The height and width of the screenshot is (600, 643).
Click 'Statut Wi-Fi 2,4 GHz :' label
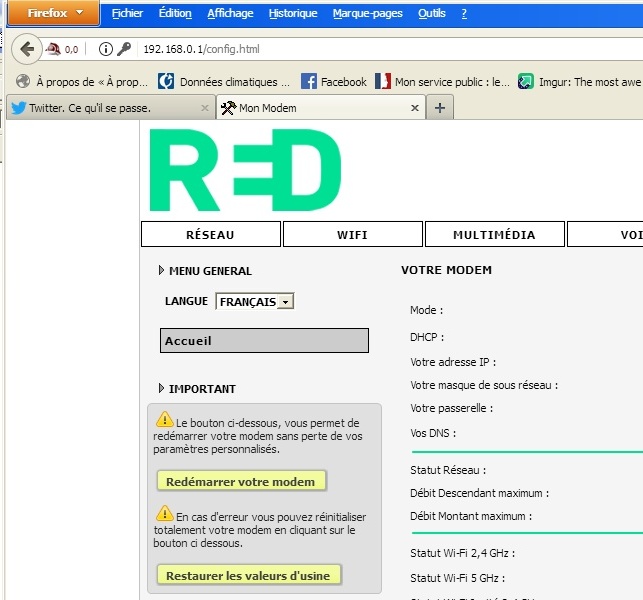(x=463, y=553)
